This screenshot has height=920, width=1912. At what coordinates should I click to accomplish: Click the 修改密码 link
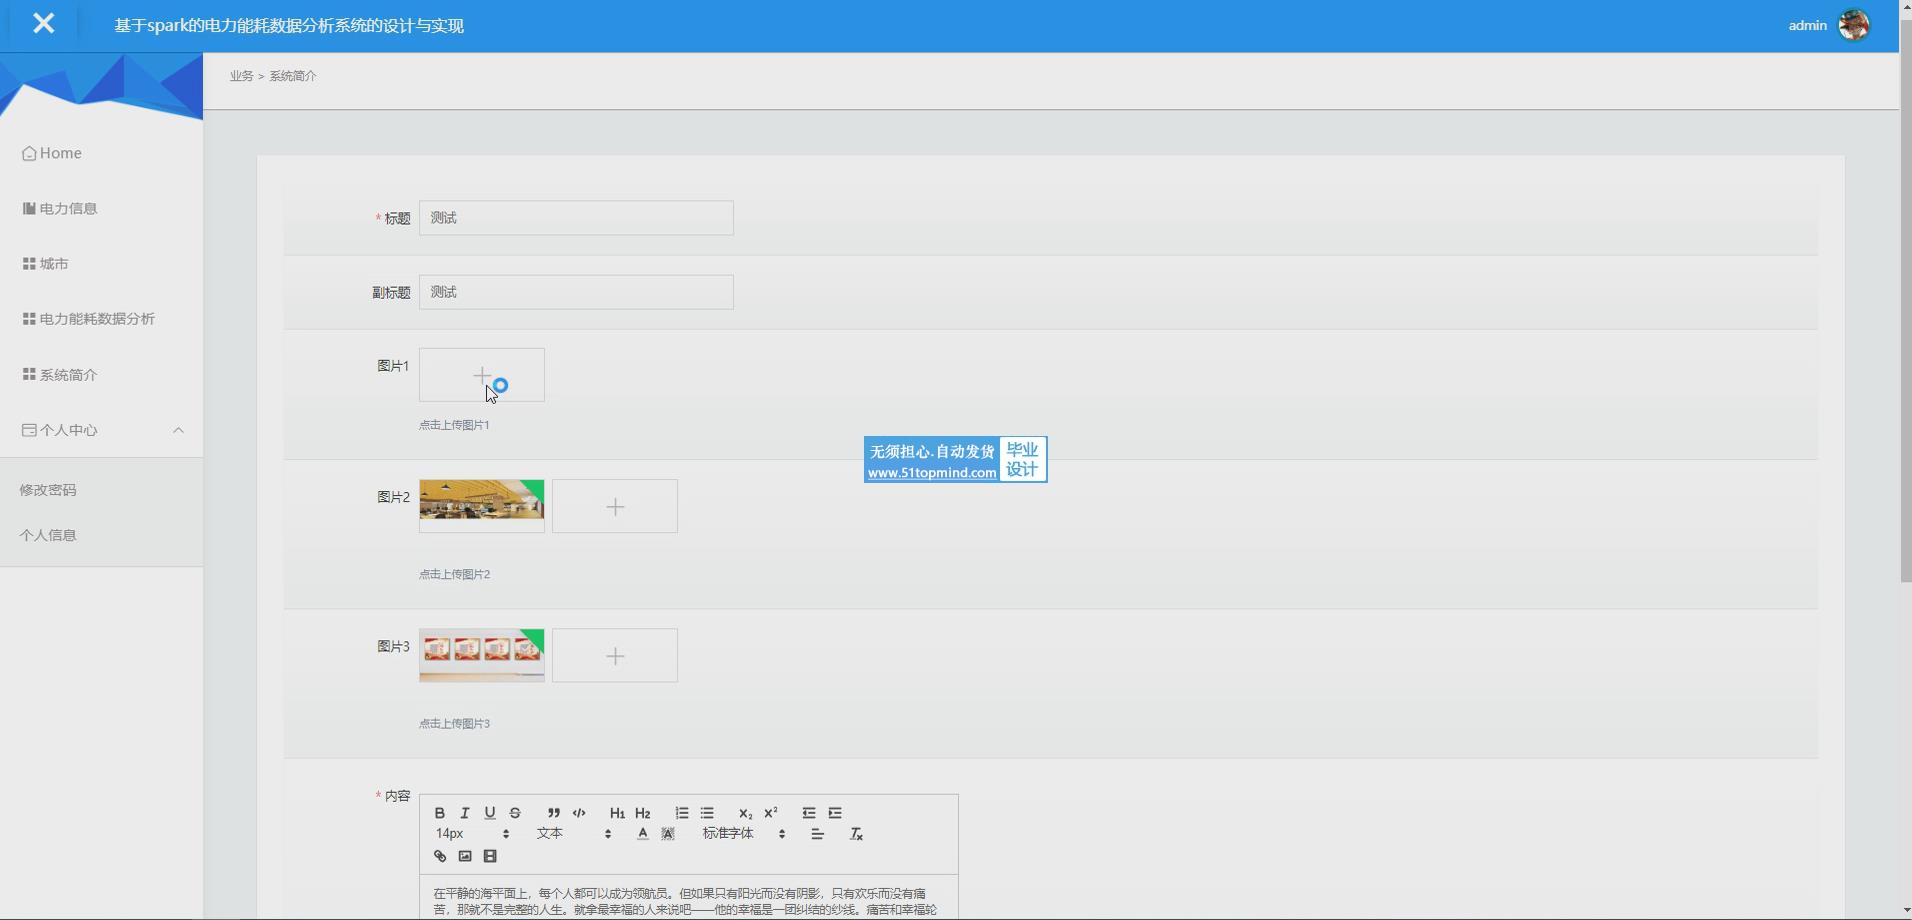(48, 490)
